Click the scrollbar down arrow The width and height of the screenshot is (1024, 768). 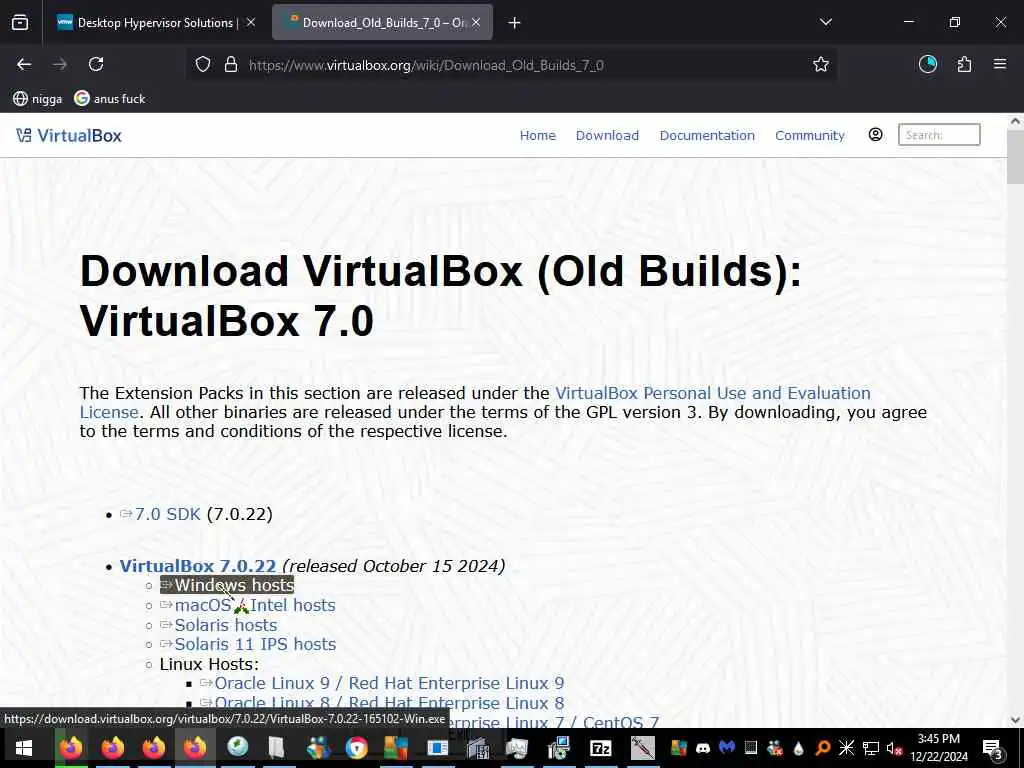1015,720
